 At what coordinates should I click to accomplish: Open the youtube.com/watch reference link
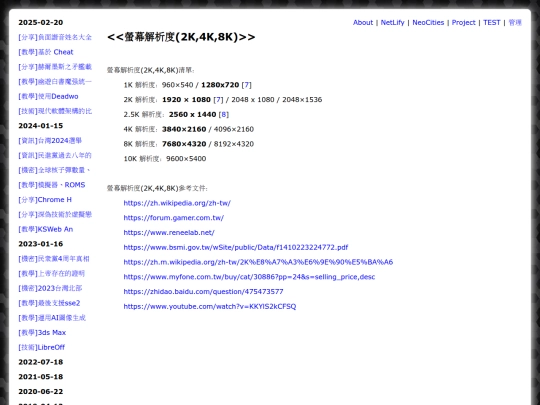(x=210, y=307)
